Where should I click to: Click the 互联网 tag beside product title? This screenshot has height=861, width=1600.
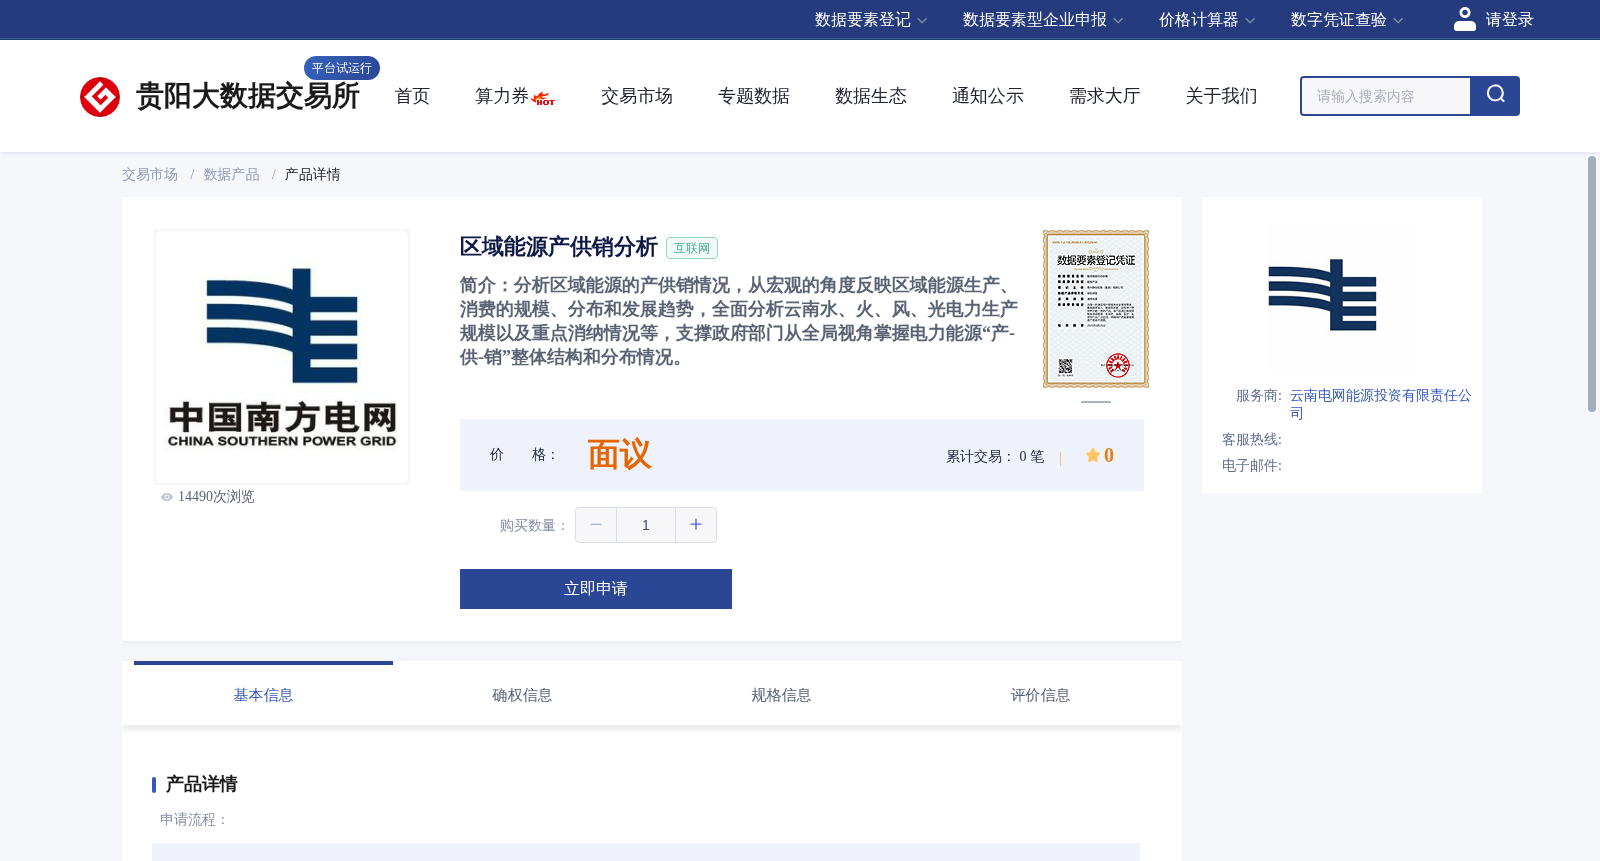pos(692,248)
